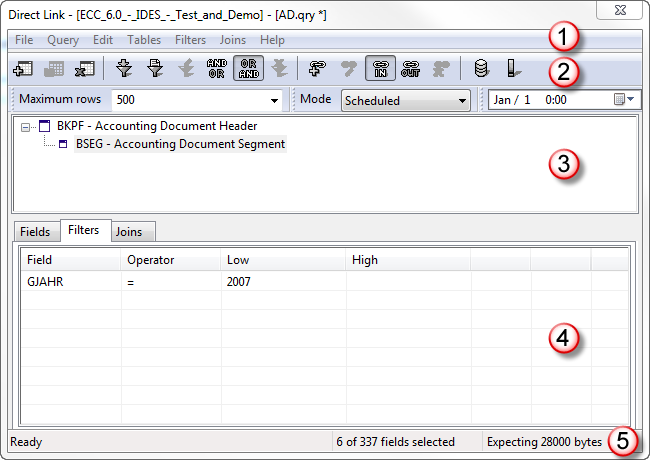The height and width of the screenshot is (460, 650).
Task: Toggle the OR/AND filter logic button
Action: tap(248, 68)
